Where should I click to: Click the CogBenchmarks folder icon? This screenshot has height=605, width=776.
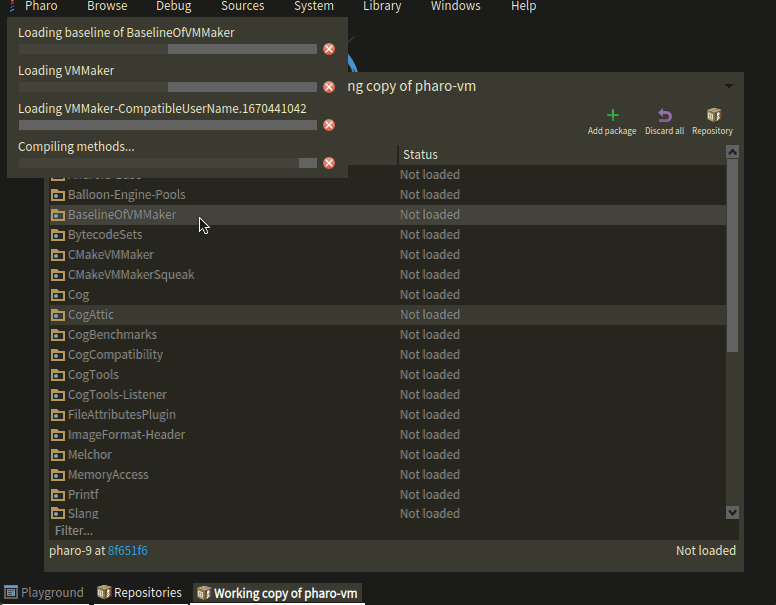pos(58,335)
